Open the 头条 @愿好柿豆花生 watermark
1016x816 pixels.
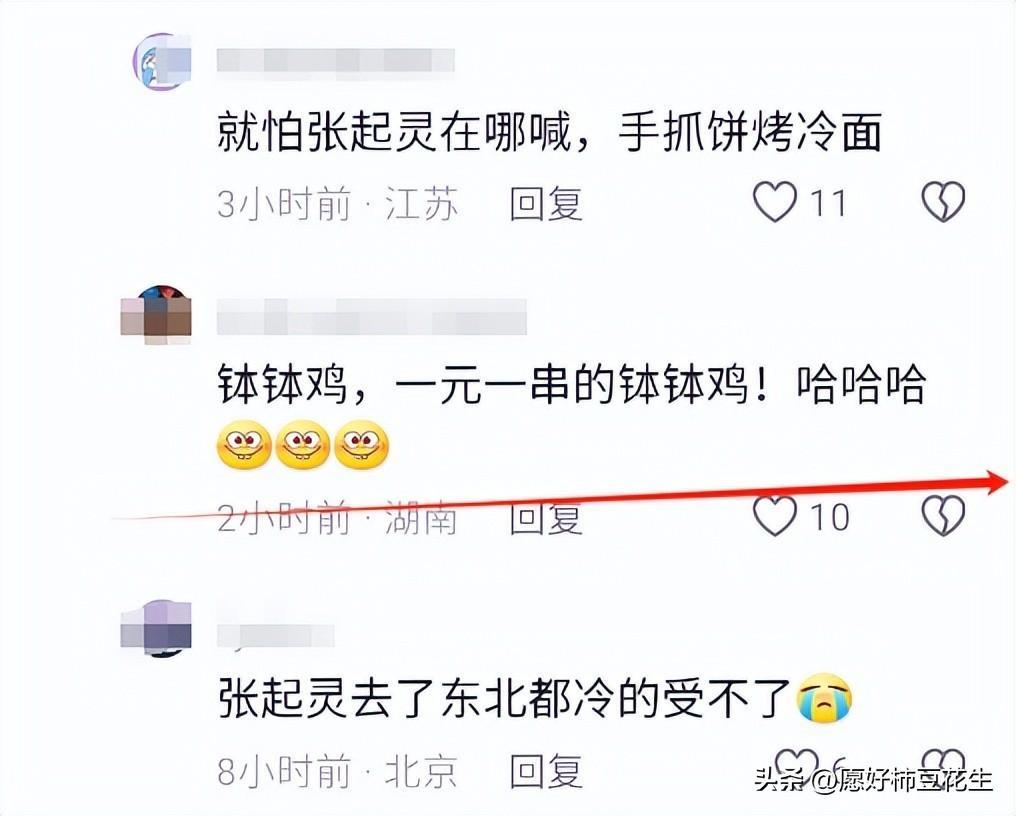tap(873, 780)
